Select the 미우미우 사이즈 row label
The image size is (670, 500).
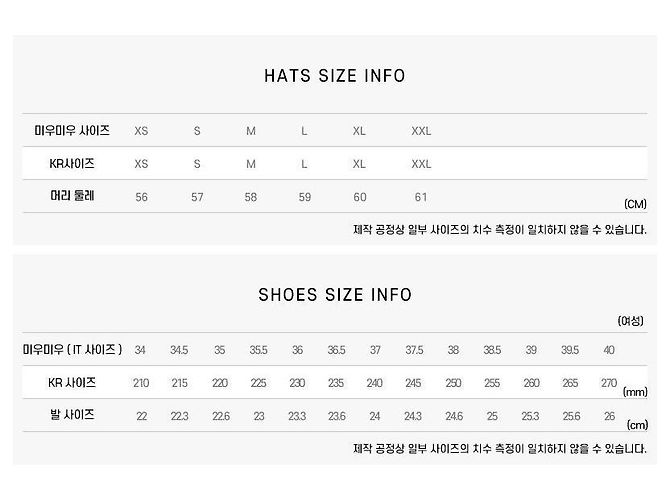[x=72, y=130]
